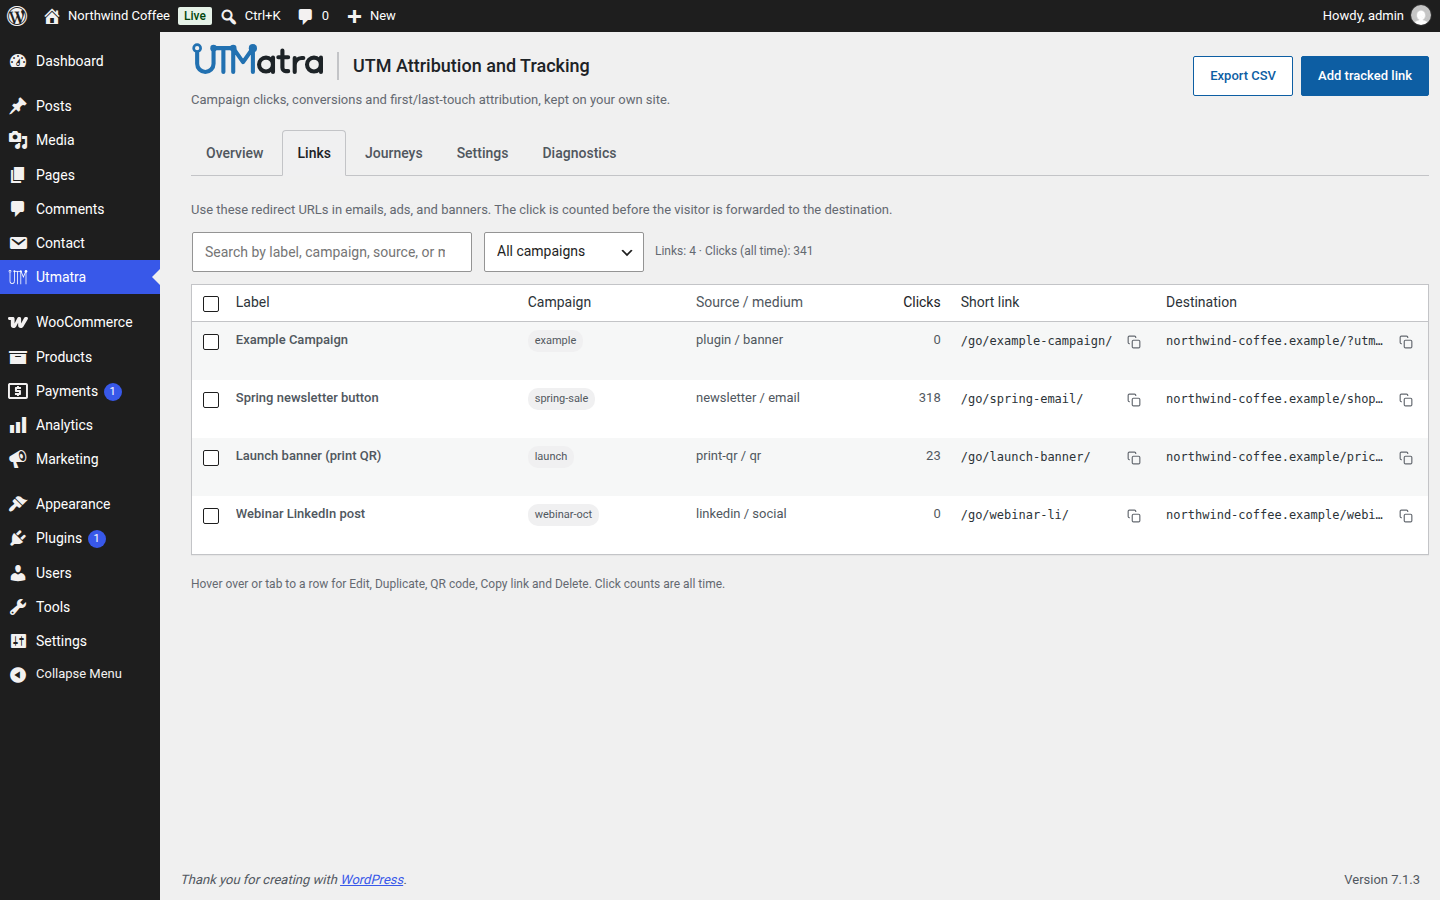Copy the Spring newsletter button destination URL
Viewport: 1440px width, 900px height.
click(1406, 400)
